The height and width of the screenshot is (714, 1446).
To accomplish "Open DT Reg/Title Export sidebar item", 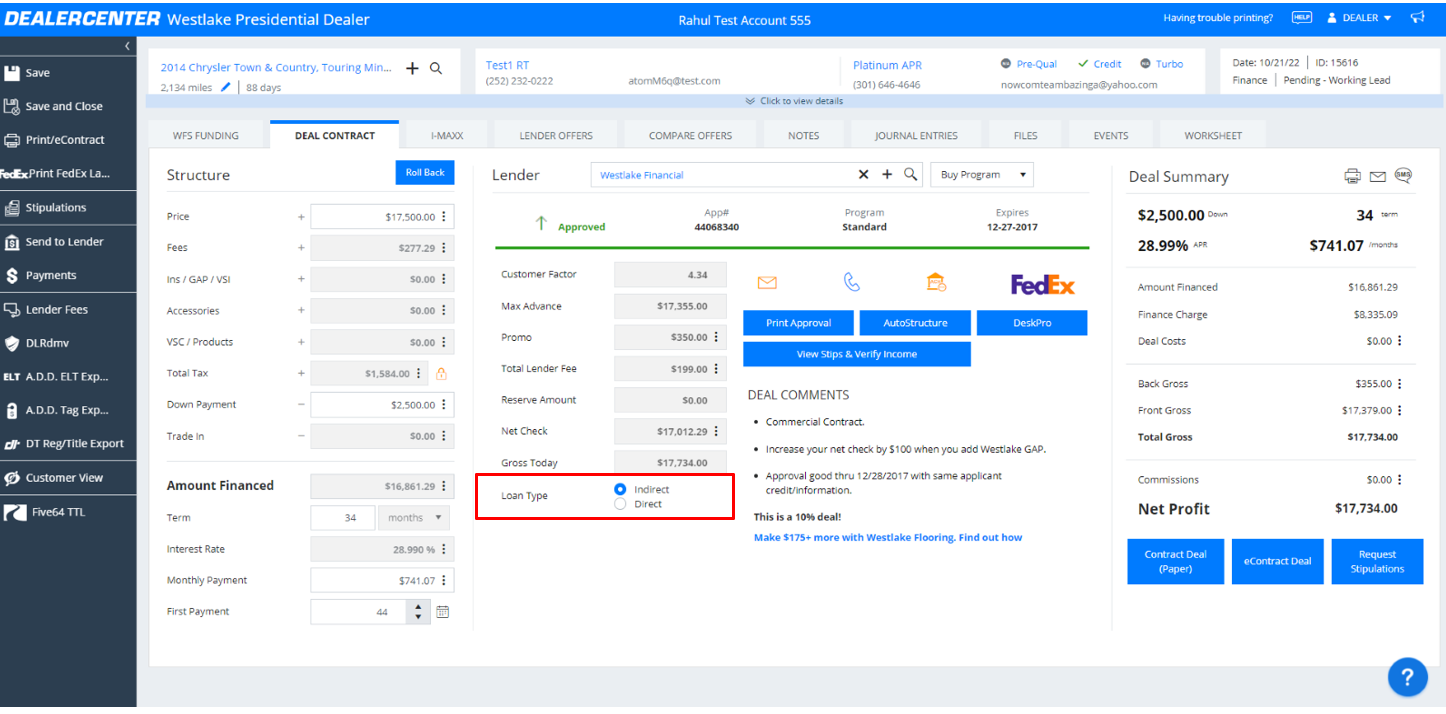I will [67, 444].
